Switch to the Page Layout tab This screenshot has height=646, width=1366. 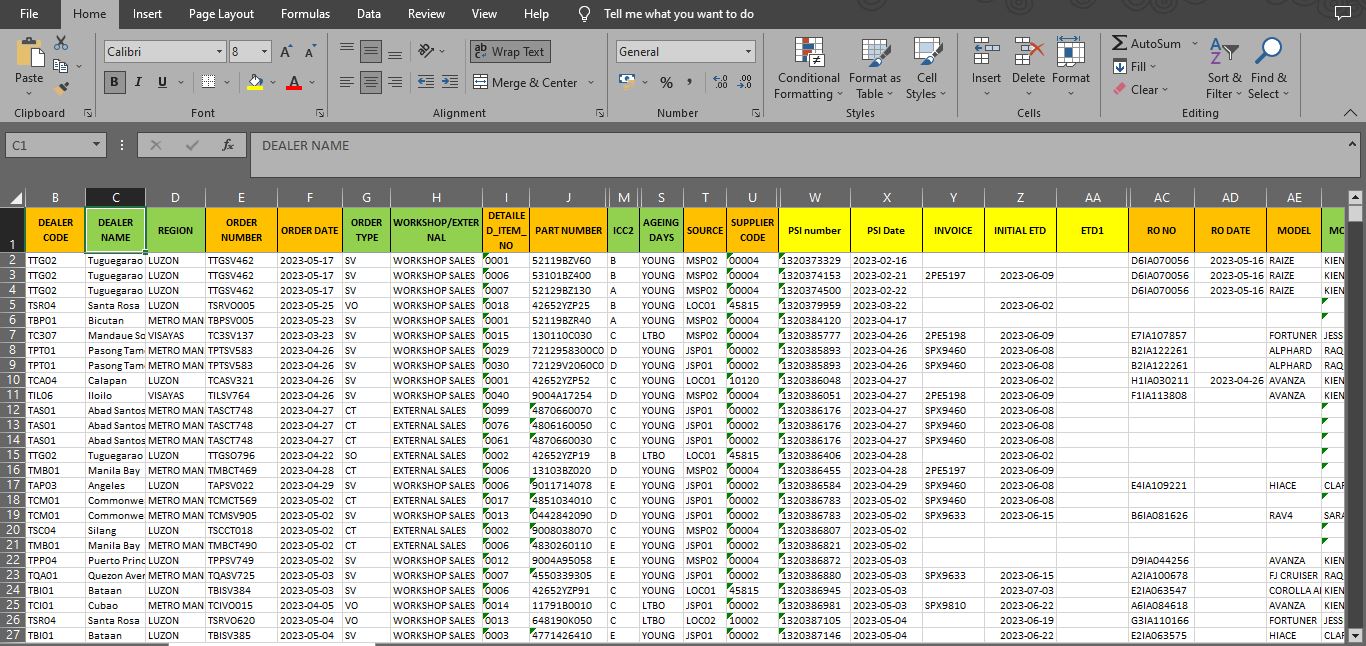click(x=221, y=14)
